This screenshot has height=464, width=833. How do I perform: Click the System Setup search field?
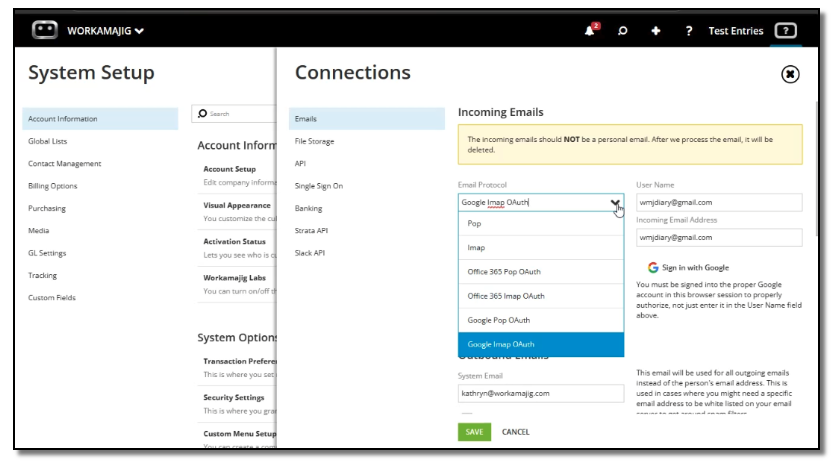point(234,114)
